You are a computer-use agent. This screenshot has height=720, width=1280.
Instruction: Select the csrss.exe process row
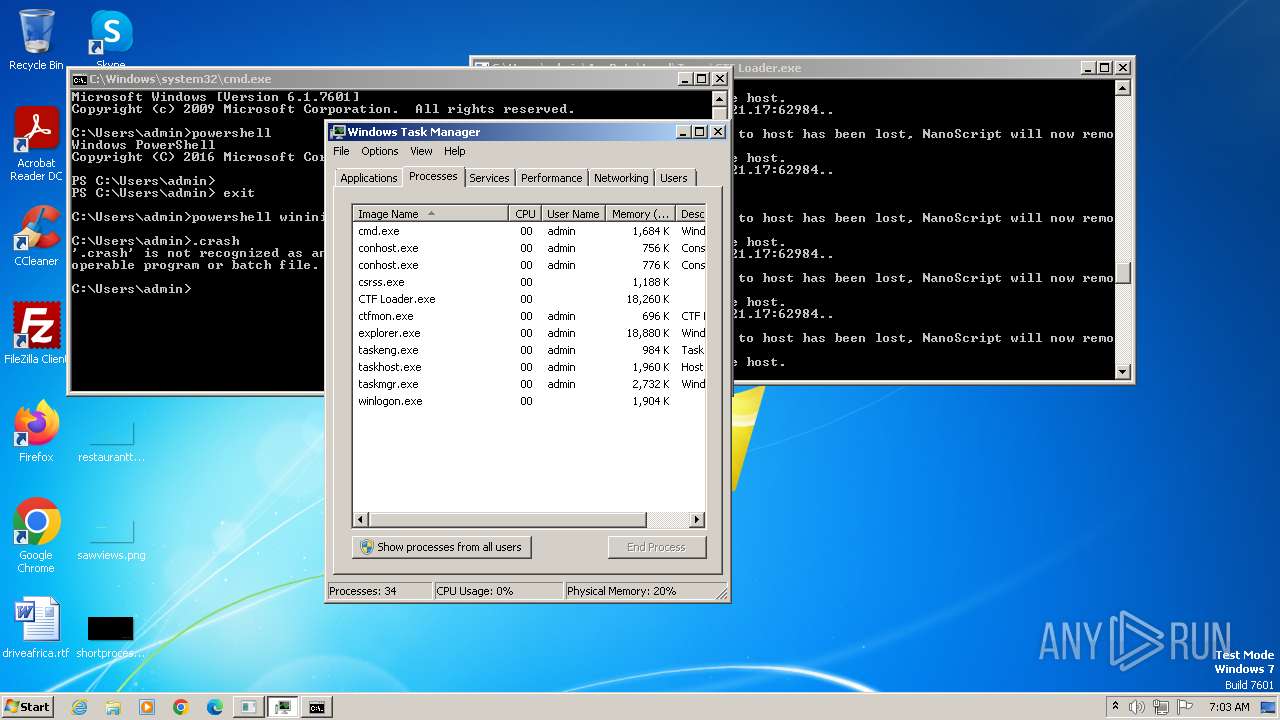point(529,282)
